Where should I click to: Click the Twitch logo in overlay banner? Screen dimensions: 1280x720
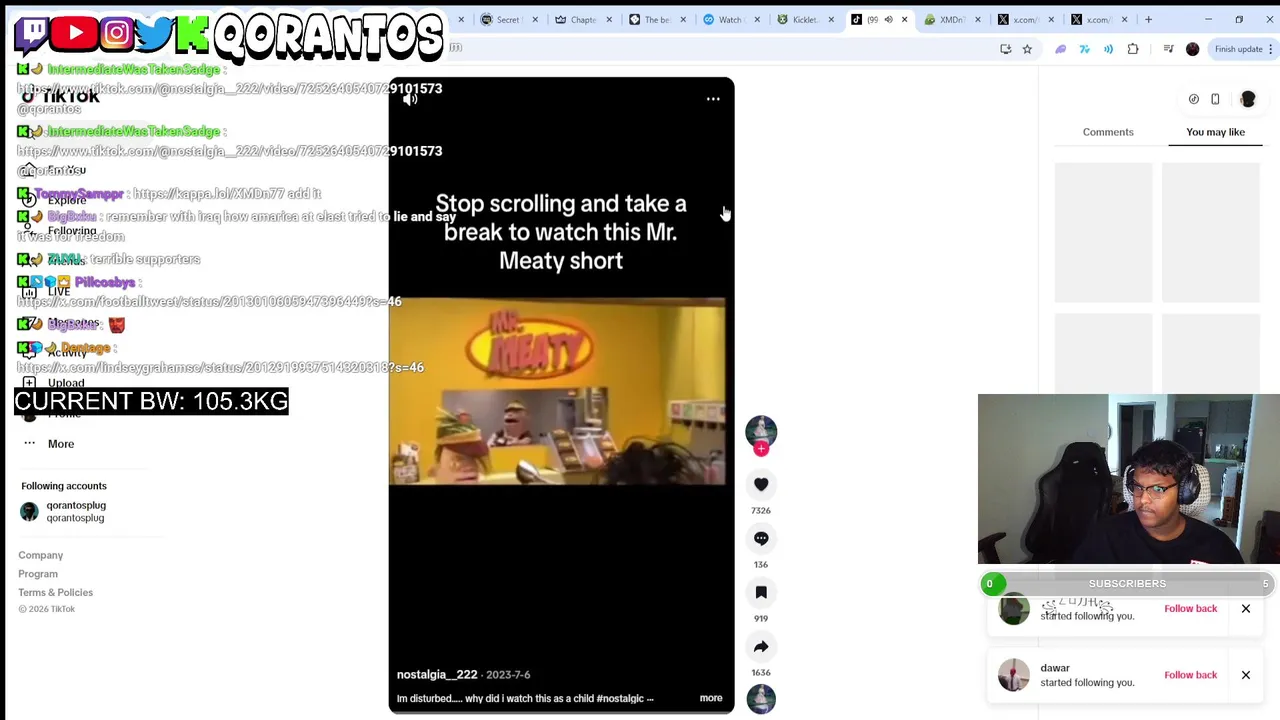click(33, 33)
